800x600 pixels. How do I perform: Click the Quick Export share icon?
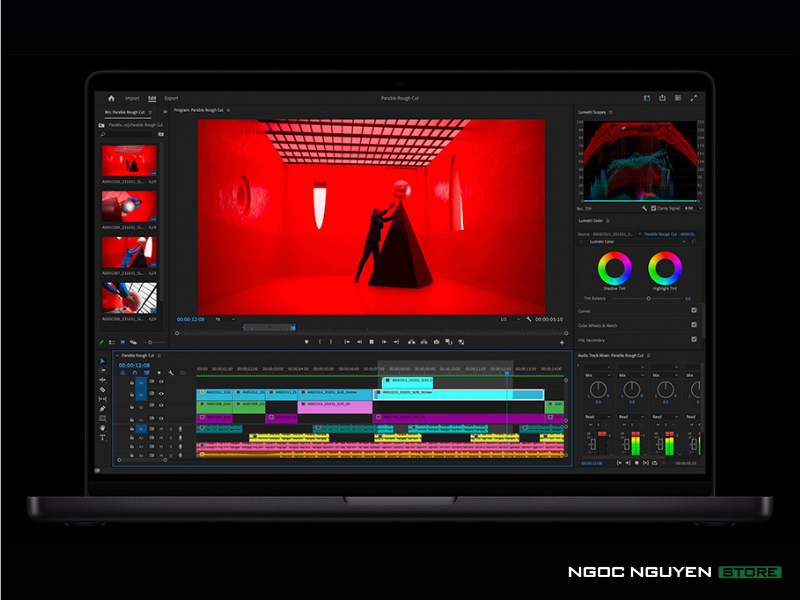tap(663, 98)
